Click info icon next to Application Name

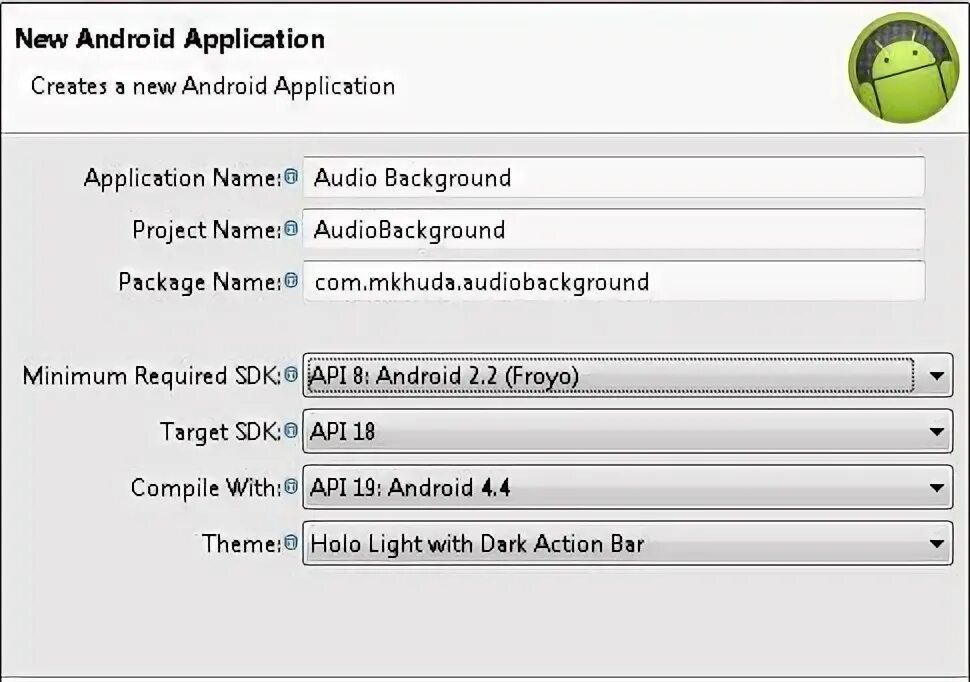pyautogui.click(x=291, y=177)
